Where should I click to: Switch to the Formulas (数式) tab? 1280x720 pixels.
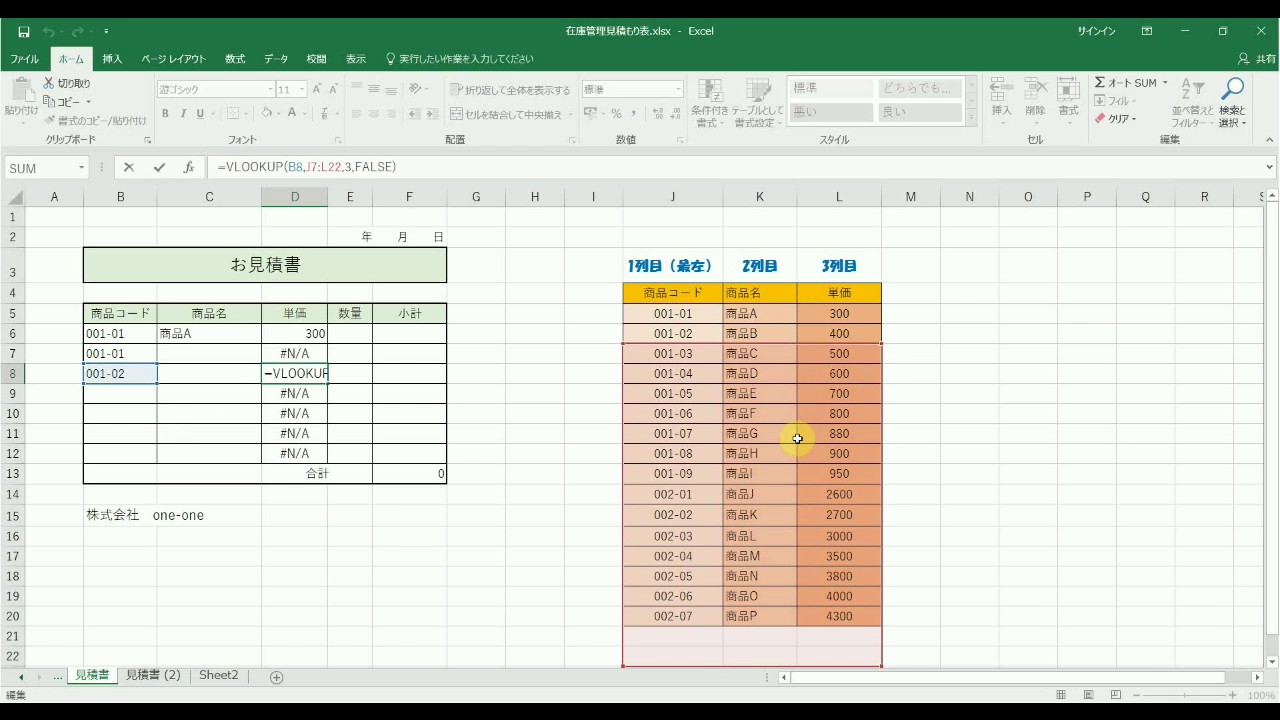(x=235, y=59)
